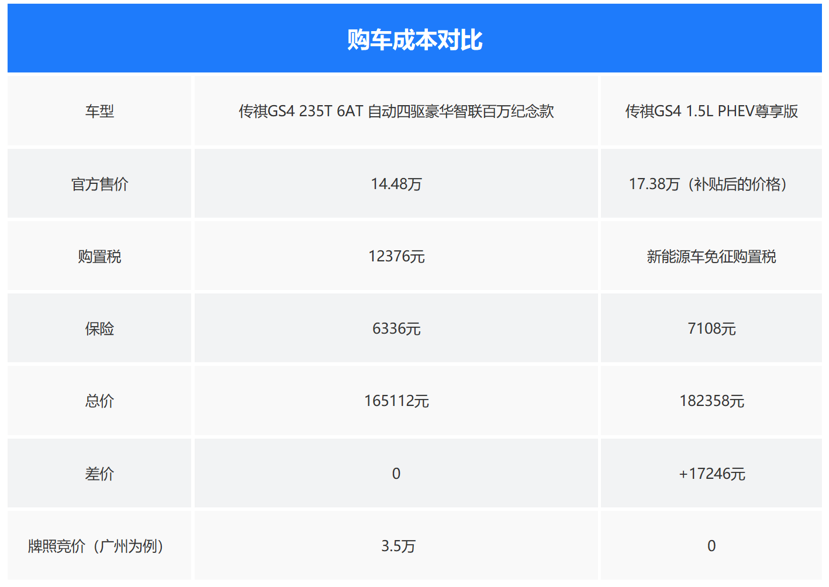Select the 3.5万 license plate bid cell
Screen dimensions: 829x587
click(396, 546)
